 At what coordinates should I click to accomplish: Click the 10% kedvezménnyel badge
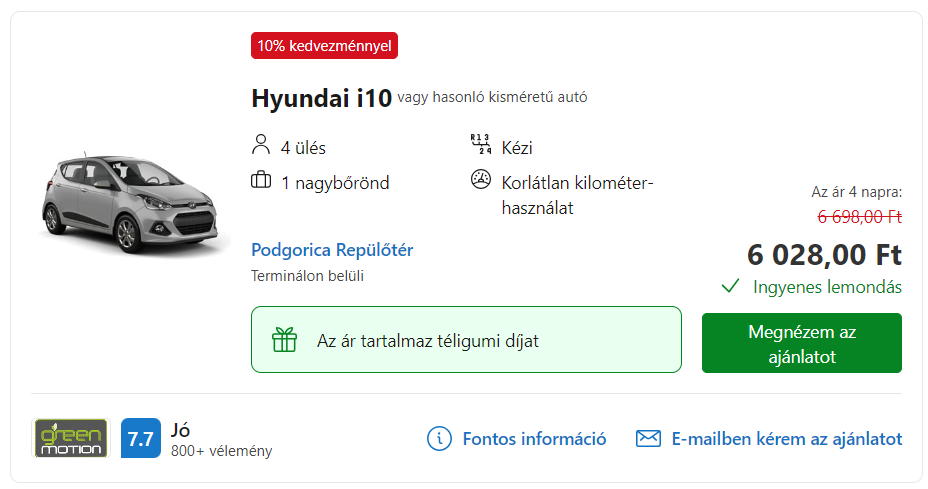324,46
